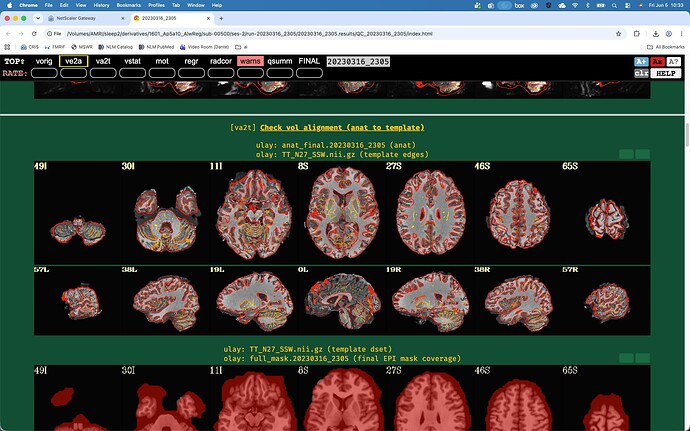Image resolution: width=690 pixels, height=431 pixels.
Task: Go to the radcor QC section
Action: tap(221, 61)
